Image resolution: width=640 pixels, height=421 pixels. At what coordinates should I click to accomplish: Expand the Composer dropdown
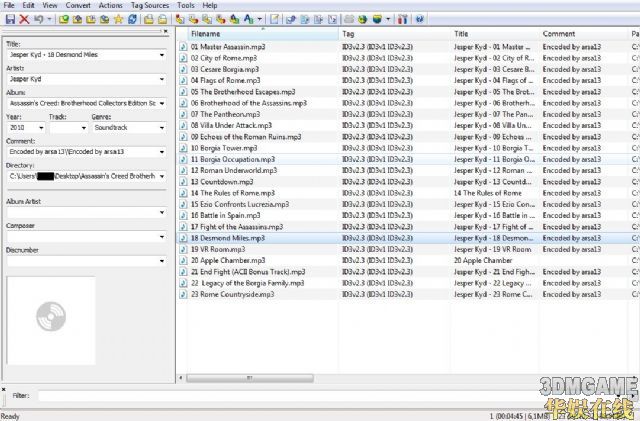point(162,237)
